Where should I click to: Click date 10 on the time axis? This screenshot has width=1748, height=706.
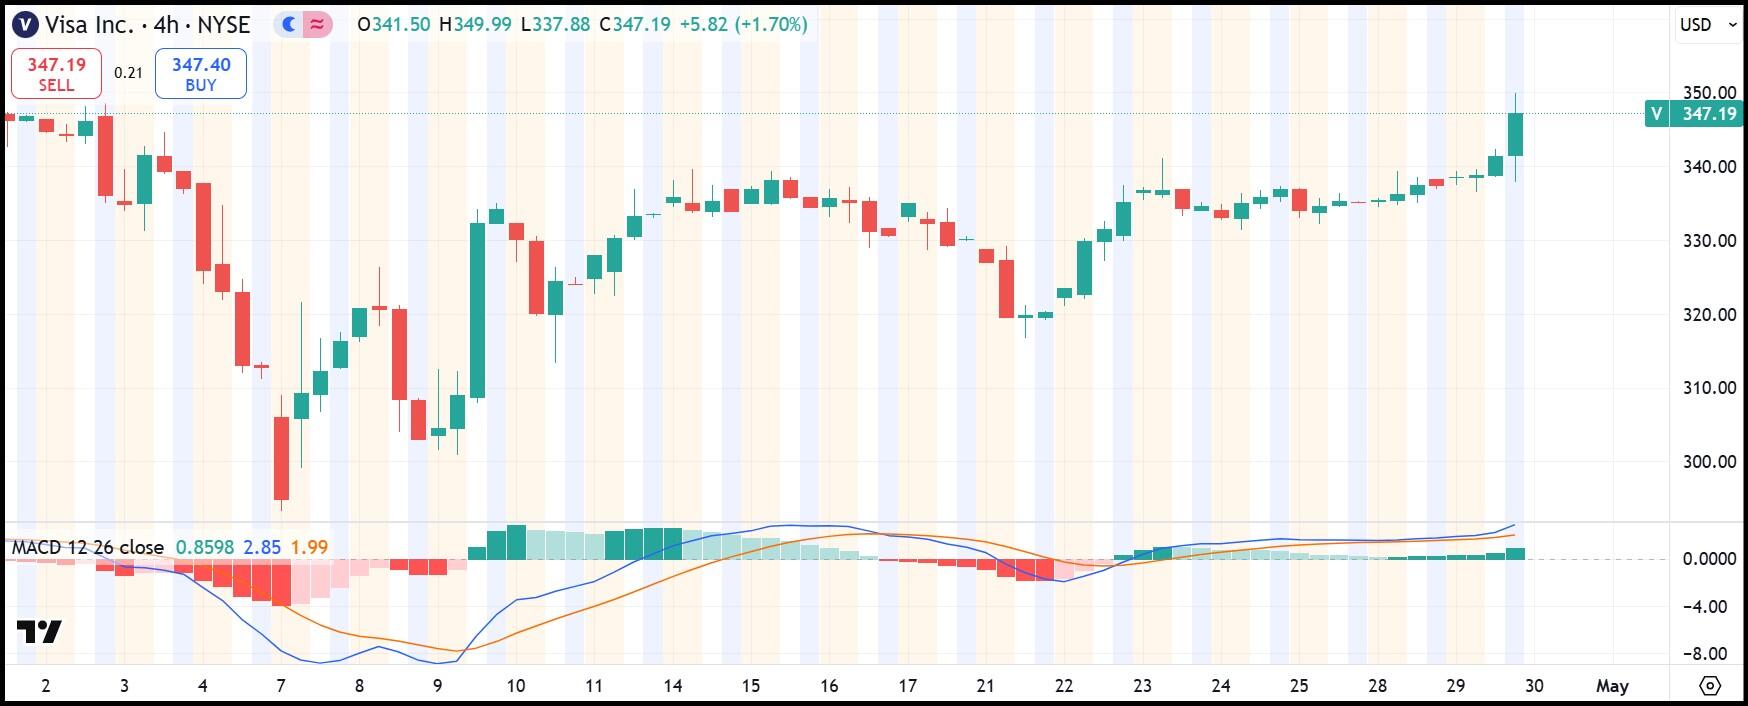516,686
